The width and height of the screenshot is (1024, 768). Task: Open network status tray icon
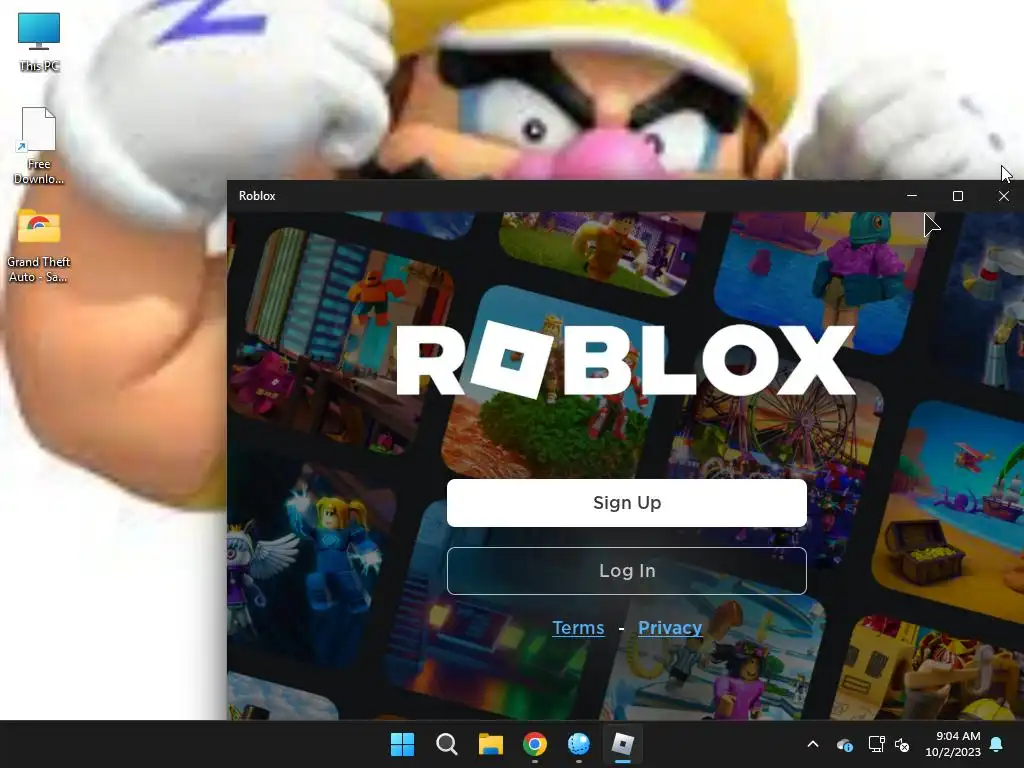876,744
